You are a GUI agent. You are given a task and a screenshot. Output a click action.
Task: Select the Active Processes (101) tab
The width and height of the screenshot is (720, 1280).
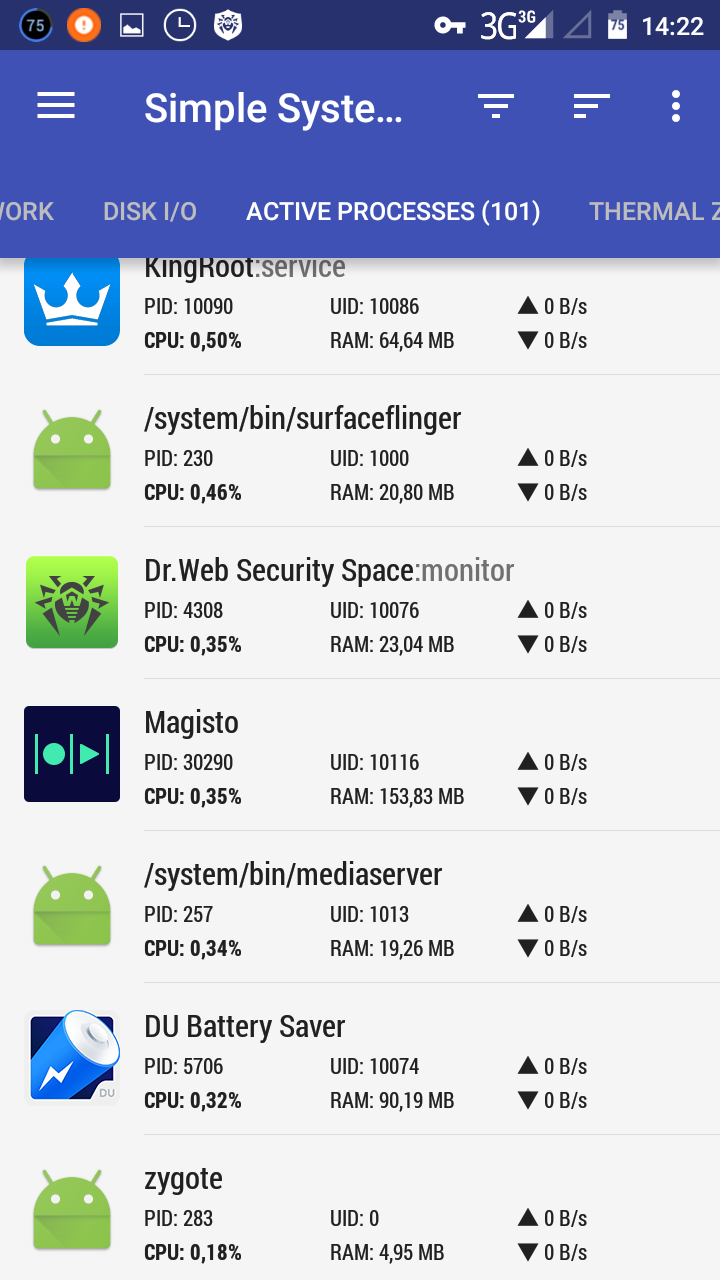[393, 211]
